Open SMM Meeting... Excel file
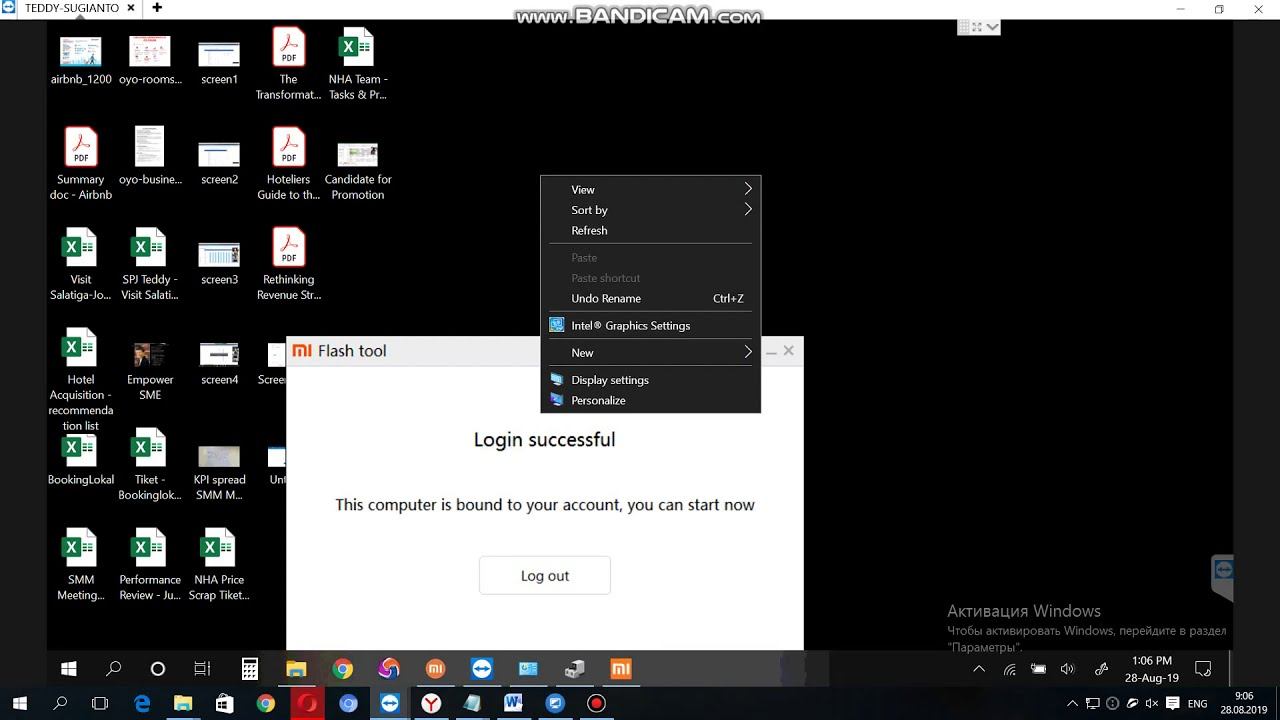 pos(81,565)
